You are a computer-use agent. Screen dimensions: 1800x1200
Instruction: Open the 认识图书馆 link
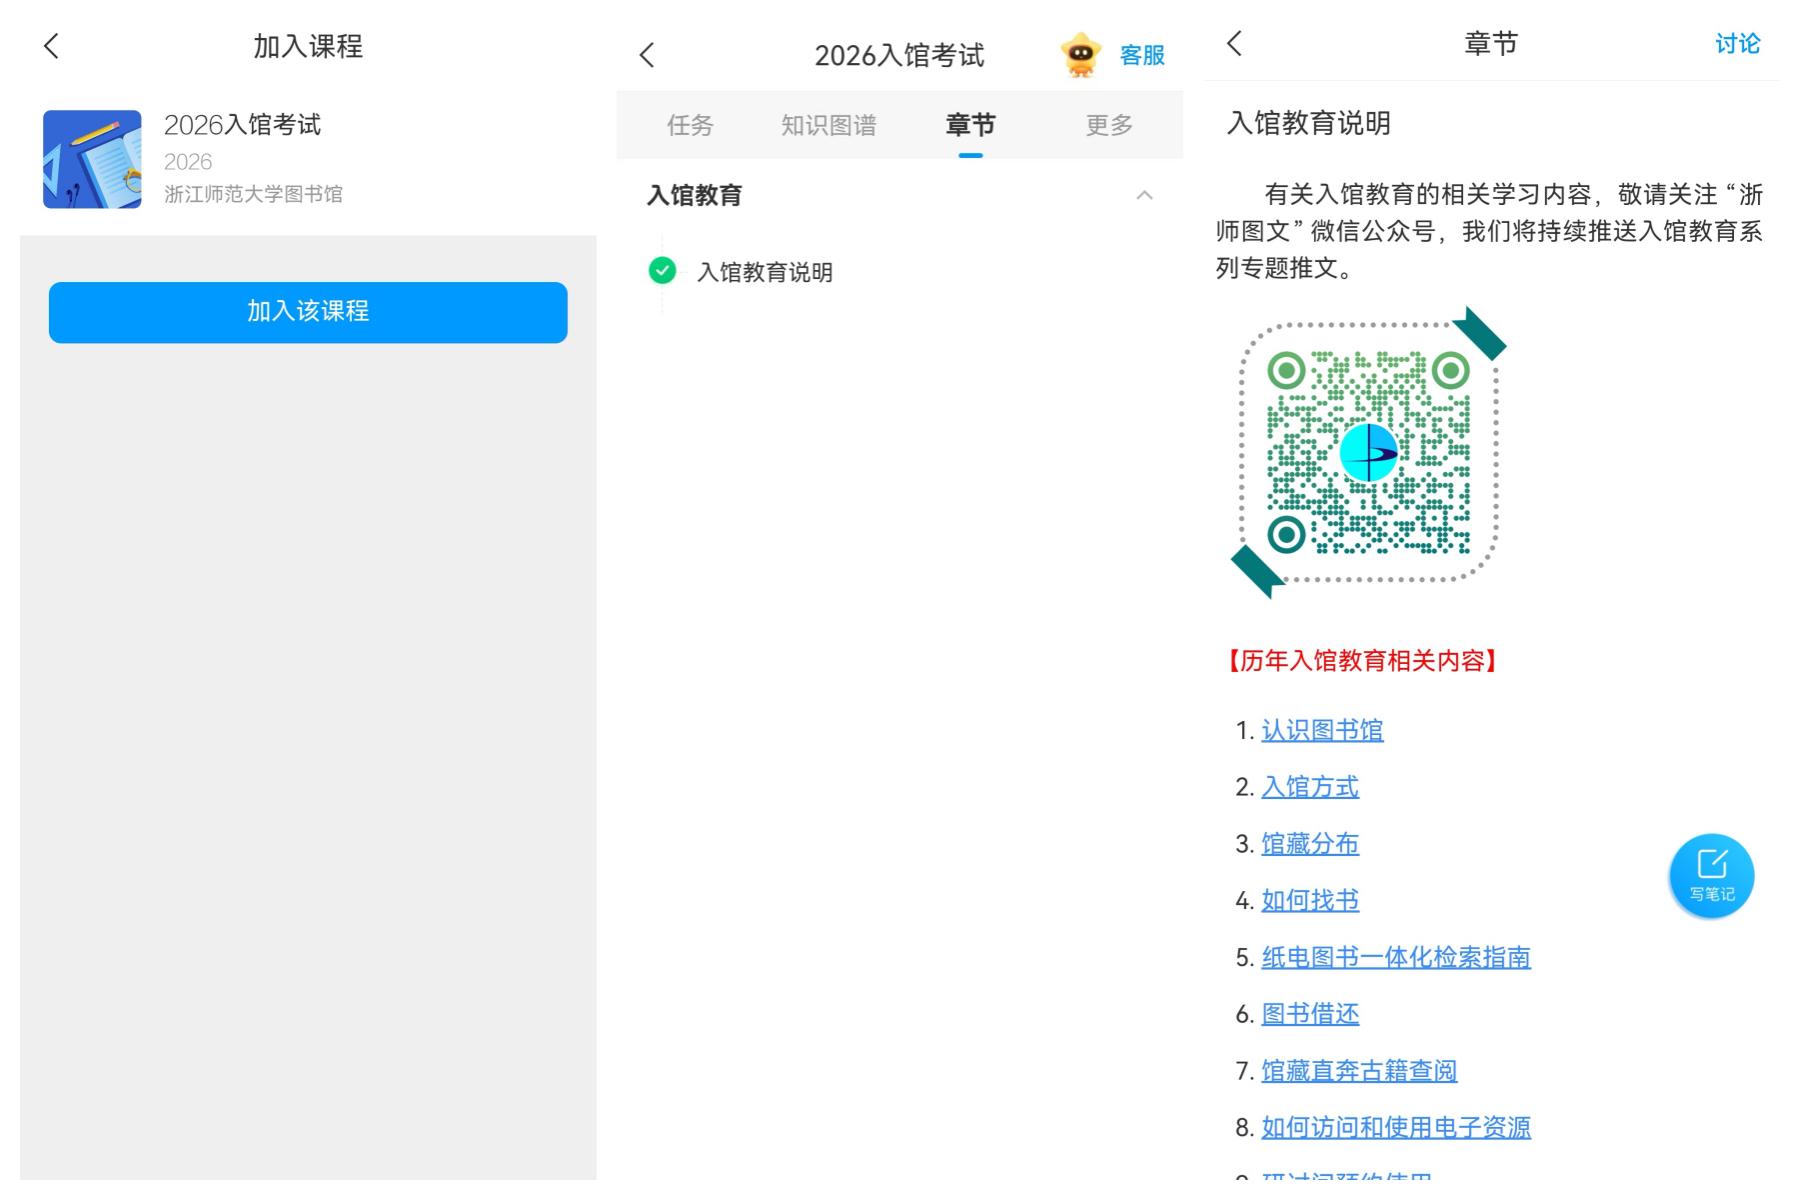1322,730
